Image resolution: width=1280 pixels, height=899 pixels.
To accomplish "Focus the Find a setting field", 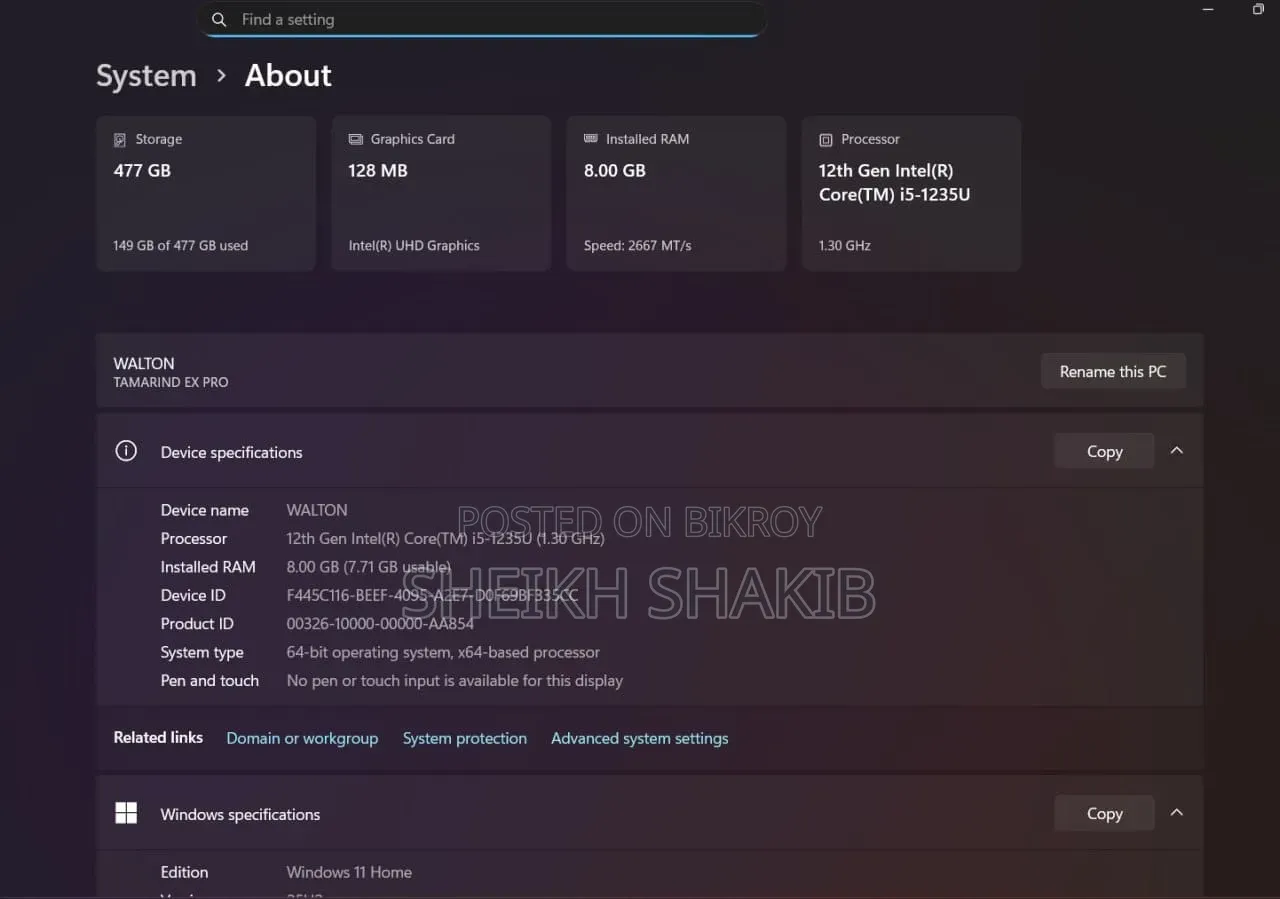I will pyautogui.click(x=482, y=19).
